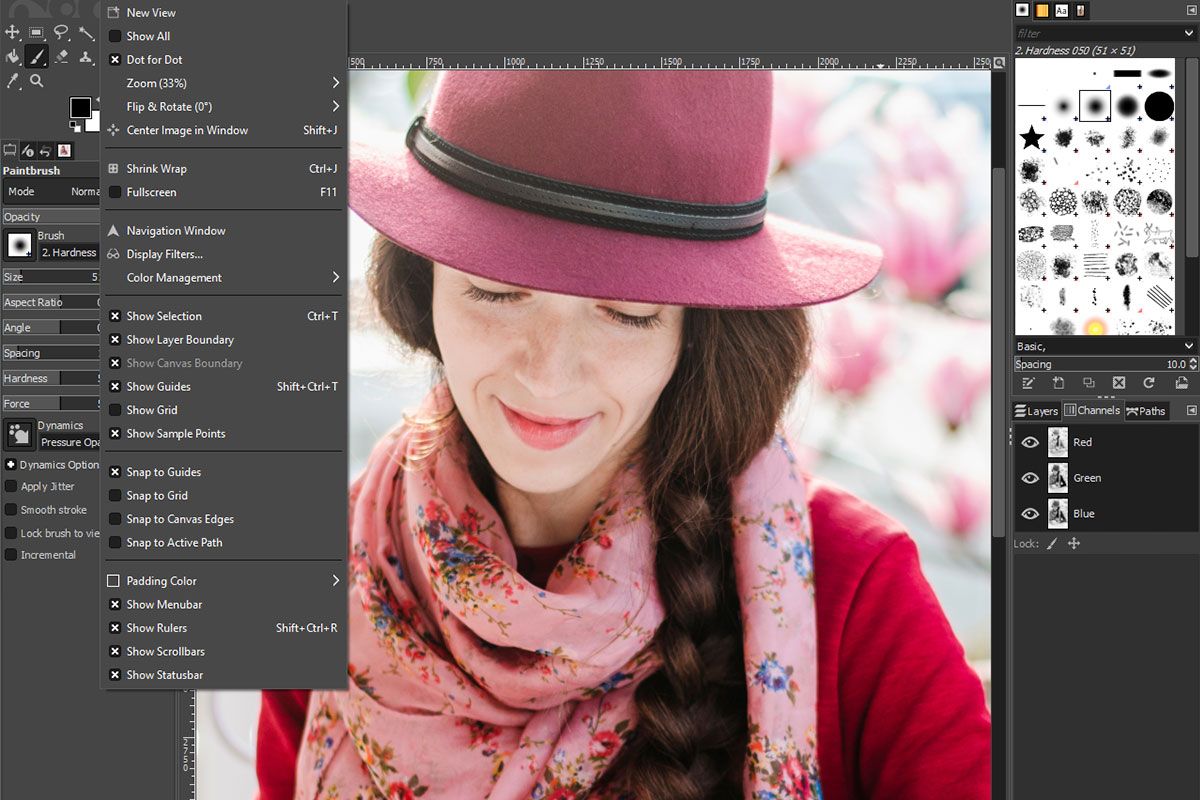Select the Zoom magnifier tool
The width and height of the screenshot is (1200, 800).
coord(37,81)
